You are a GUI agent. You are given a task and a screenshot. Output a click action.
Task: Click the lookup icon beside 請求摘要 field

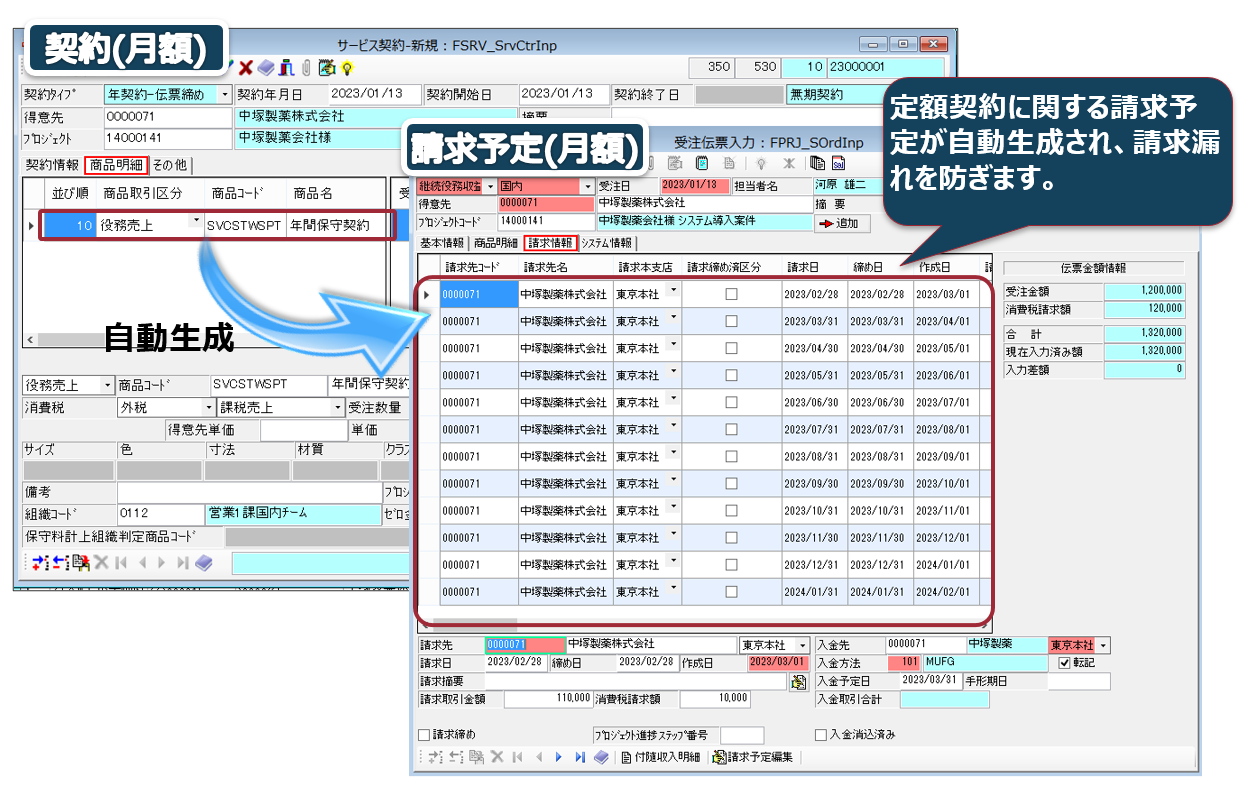point(798,681)
